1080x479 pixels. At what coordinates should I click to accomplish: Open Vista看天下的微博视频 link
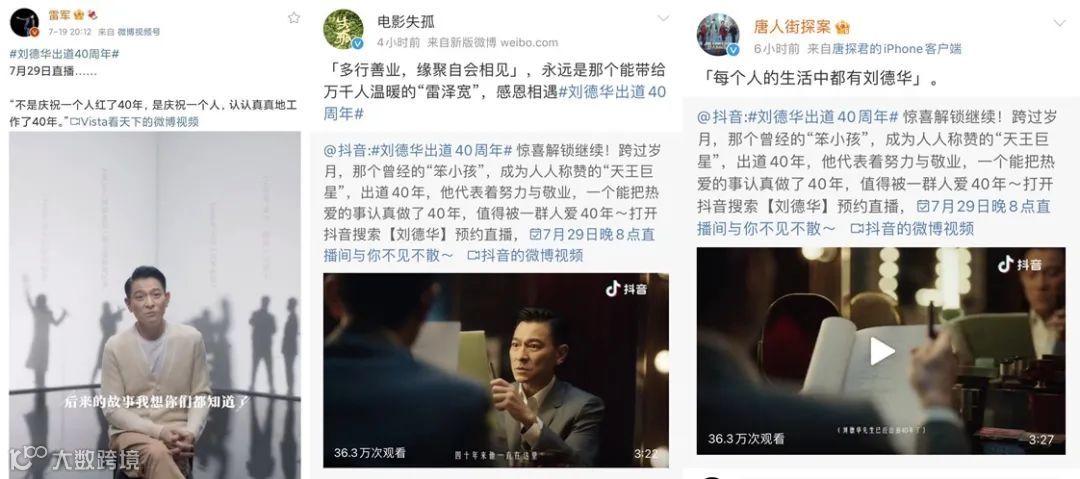pos(135,121)
